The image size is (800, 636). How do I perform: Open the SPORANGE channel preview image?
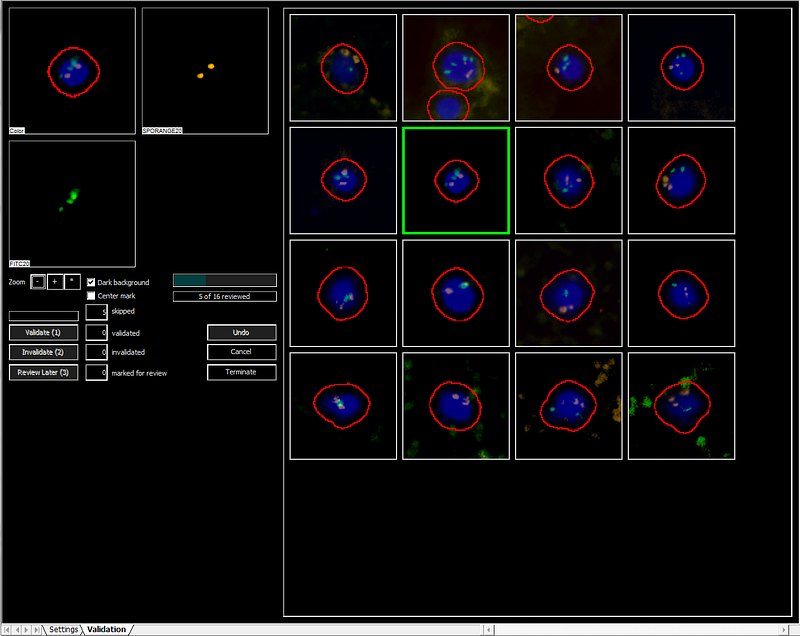pos(205,71)
